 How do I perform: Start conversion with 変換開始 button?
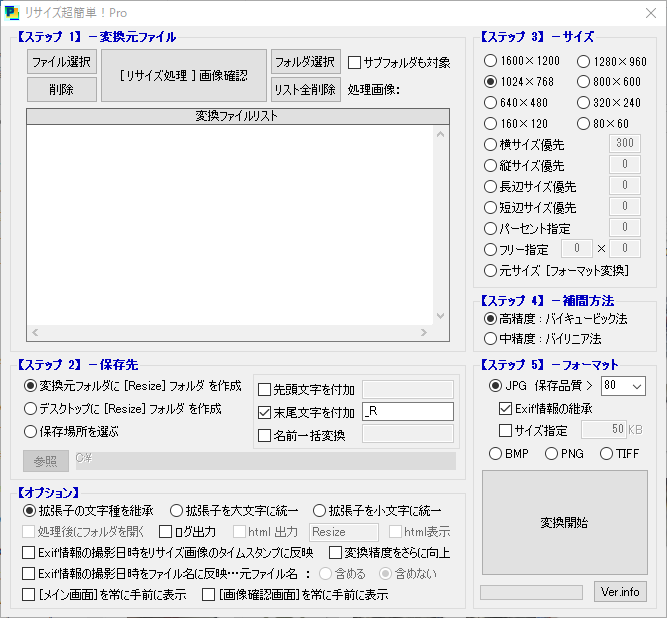click(x=564, y=522)
